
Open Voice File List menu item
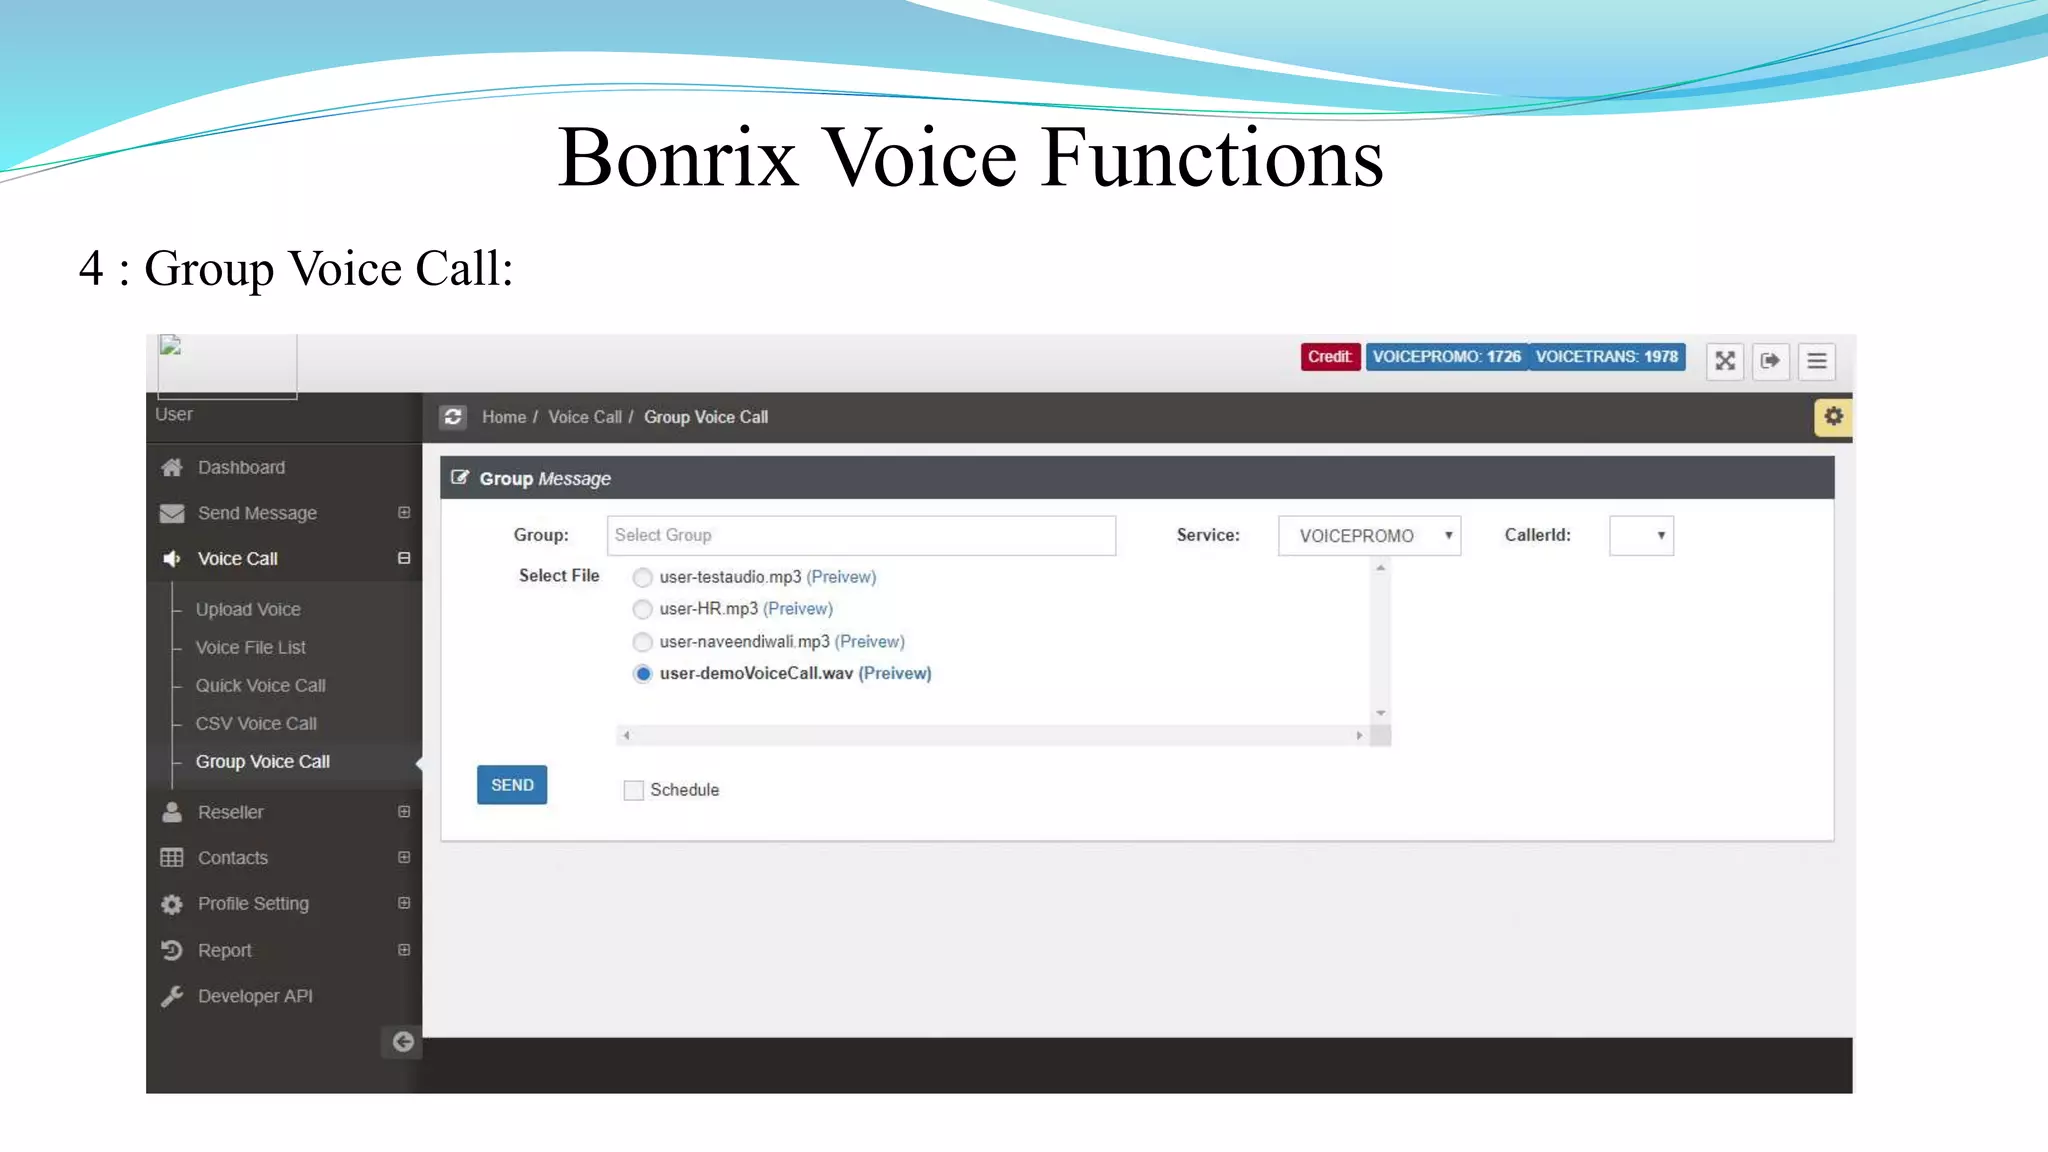tap(250, 647)
